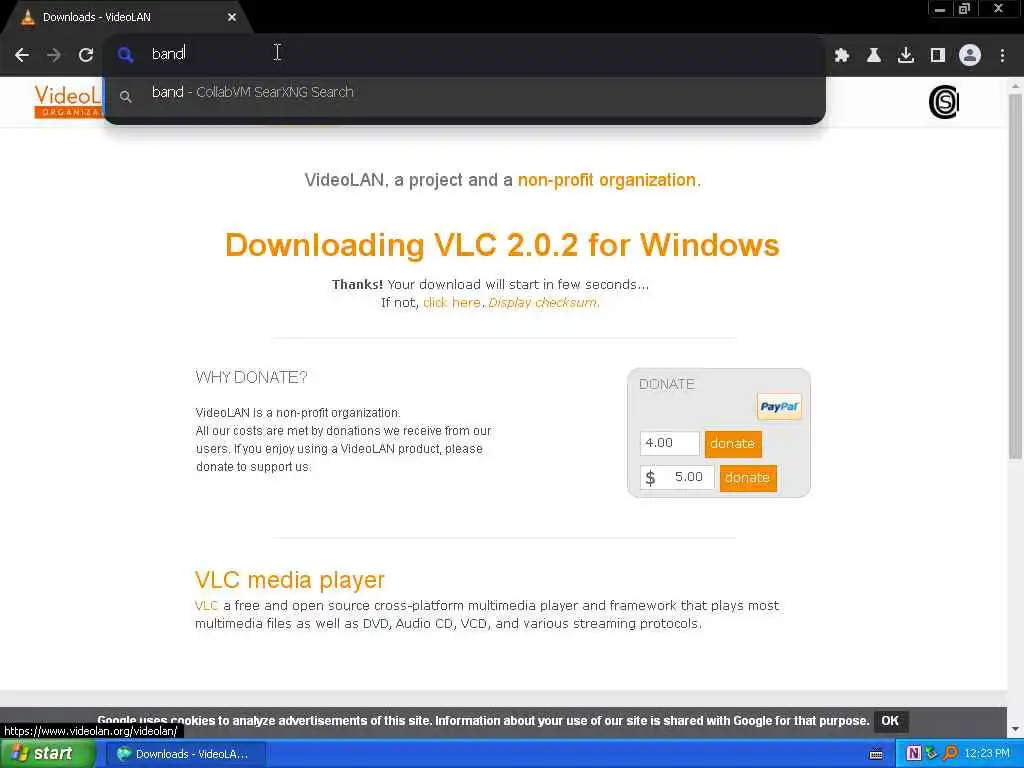Click the donate button beside 4.00
The width and height of the screenshot is (1024, 768).
point(733,444)
